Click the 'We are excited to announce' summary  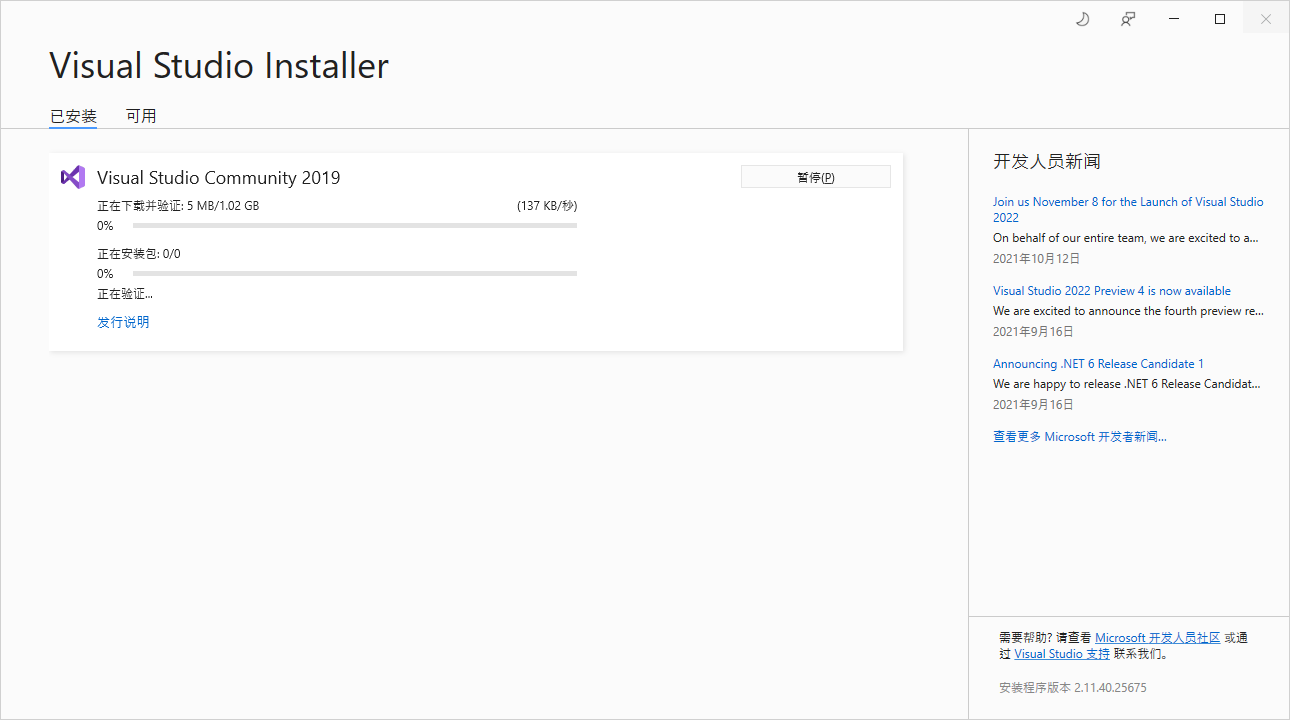(1128, 311)
